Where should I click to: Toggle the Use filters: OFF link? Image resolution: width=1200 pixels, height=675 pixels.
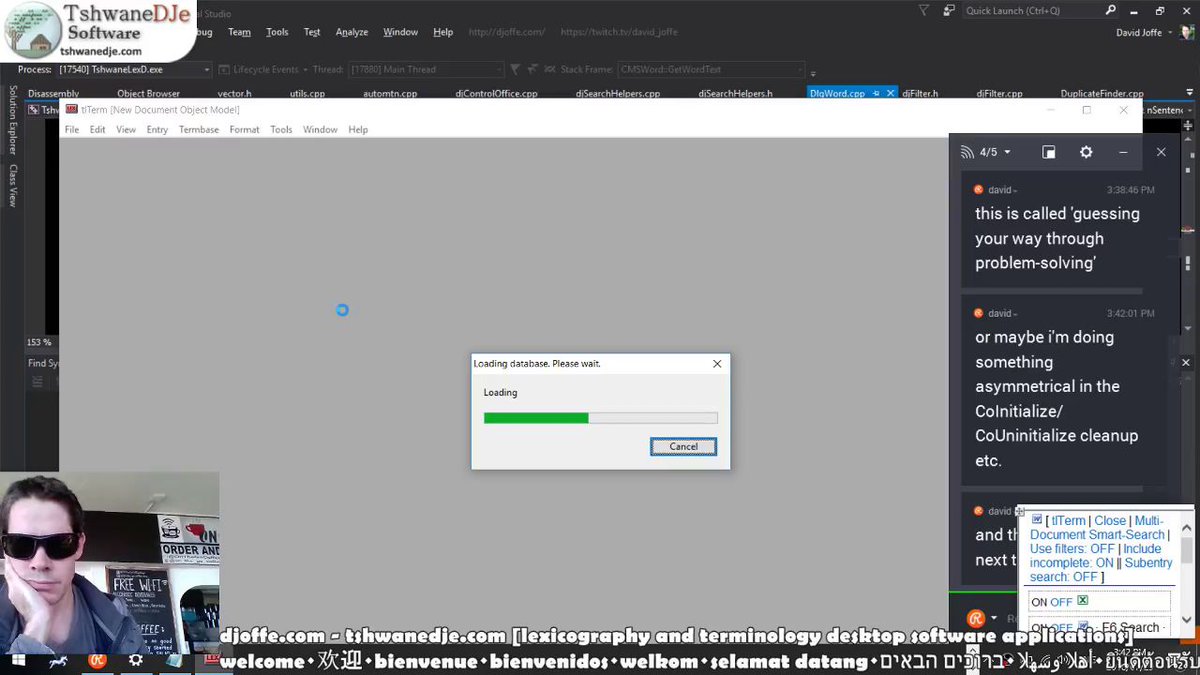(x=1072, y=549)
